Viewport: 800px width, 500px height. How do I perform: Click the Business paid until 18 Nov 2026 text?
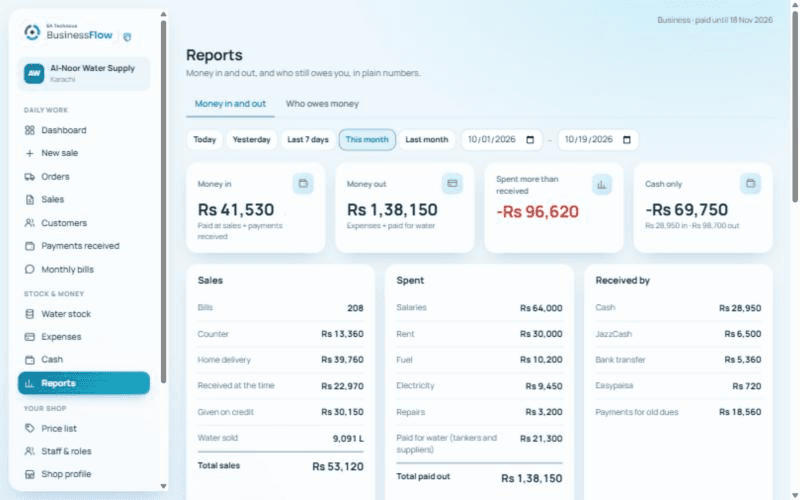point(715,20)
